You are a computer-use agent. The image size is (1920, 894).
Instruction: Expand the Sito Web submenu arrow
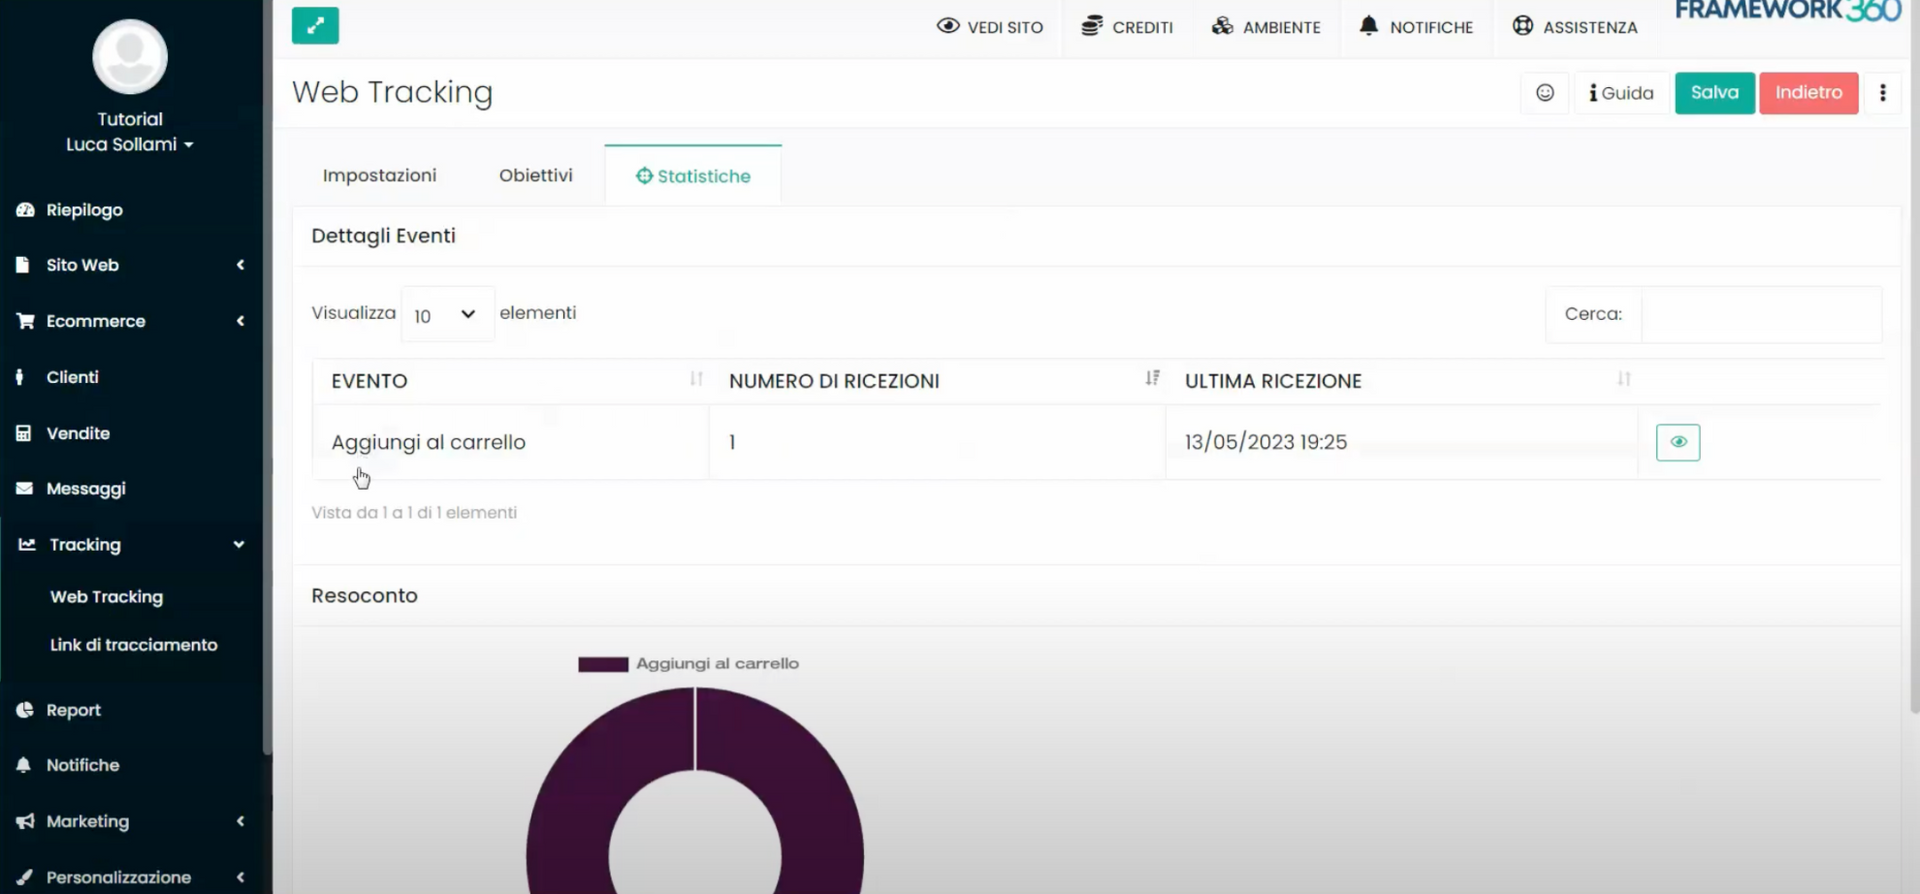240,265
